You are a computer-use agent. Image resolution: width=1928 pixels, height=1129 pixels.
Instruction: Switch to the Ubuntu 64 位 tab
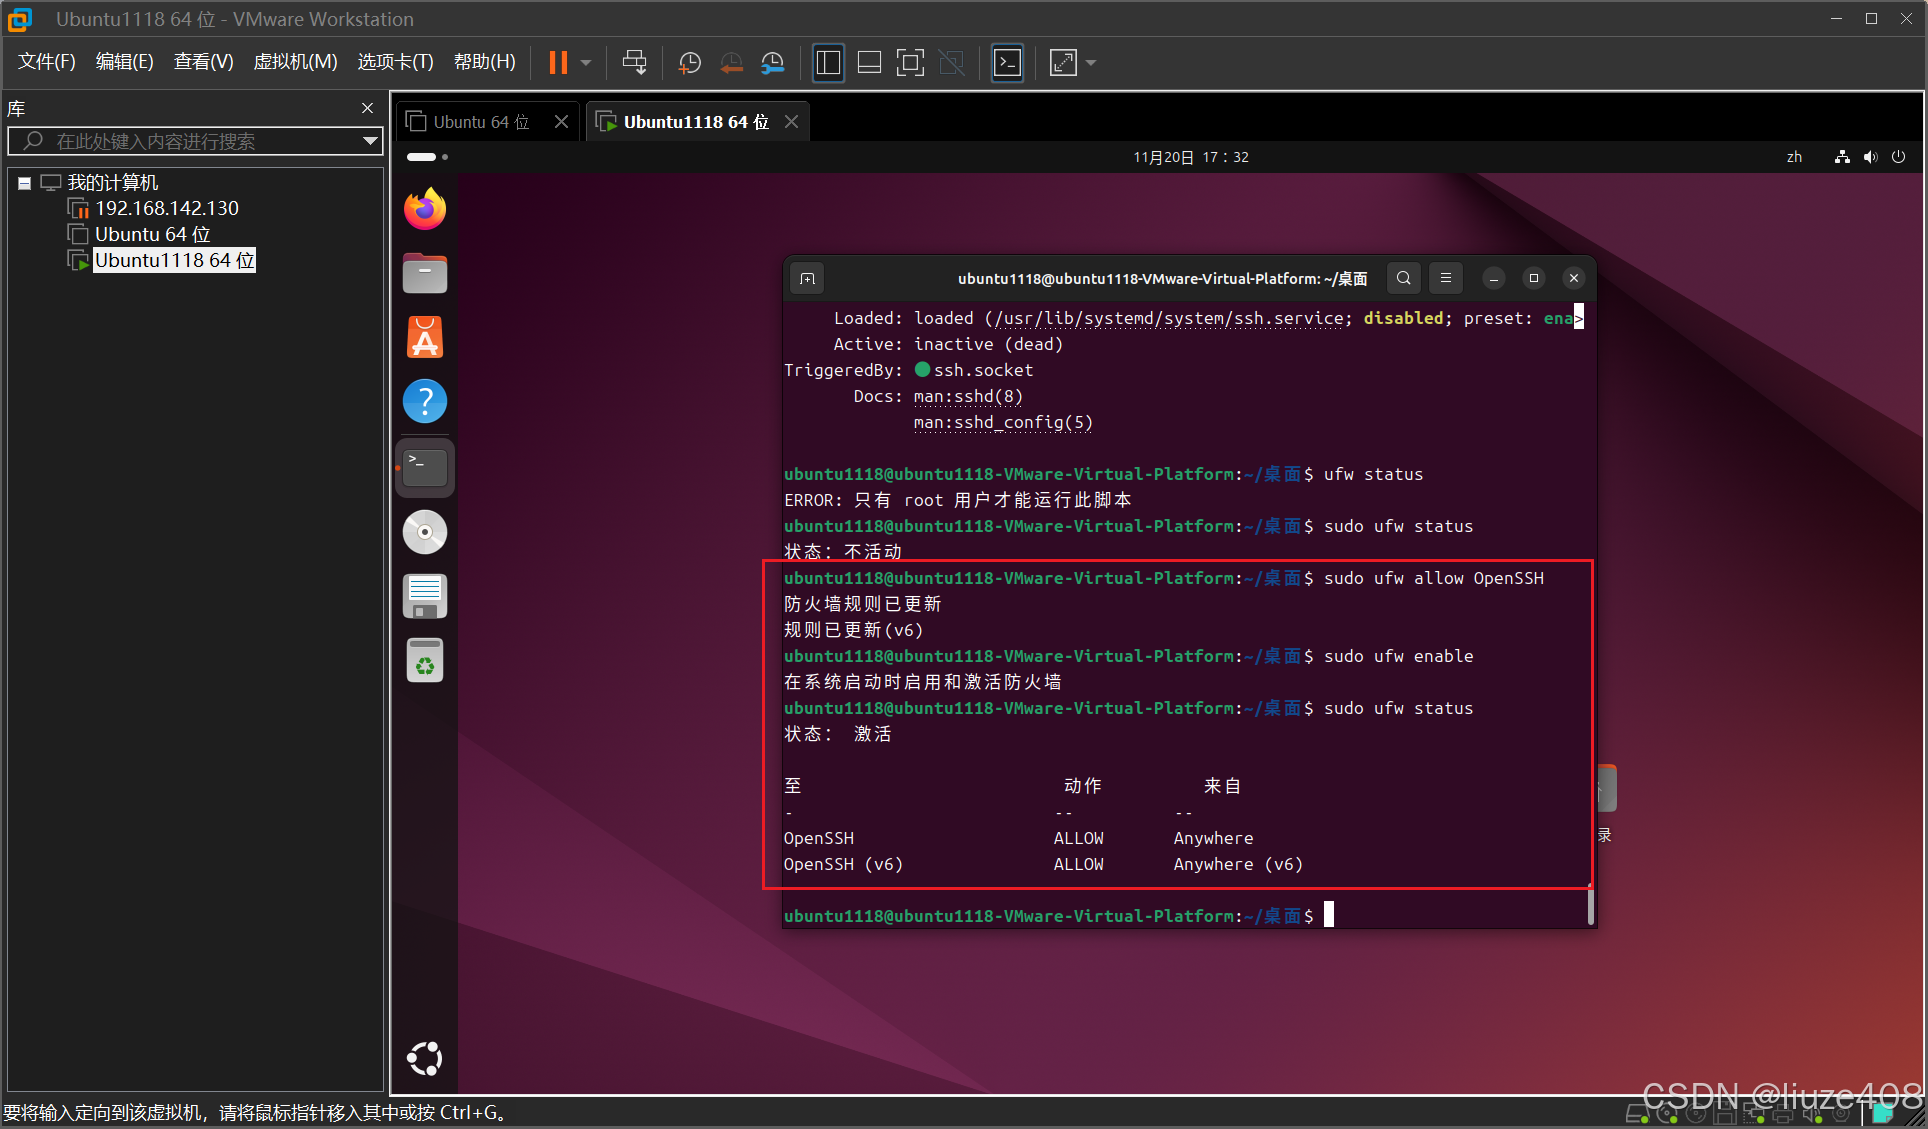point(480,122)
